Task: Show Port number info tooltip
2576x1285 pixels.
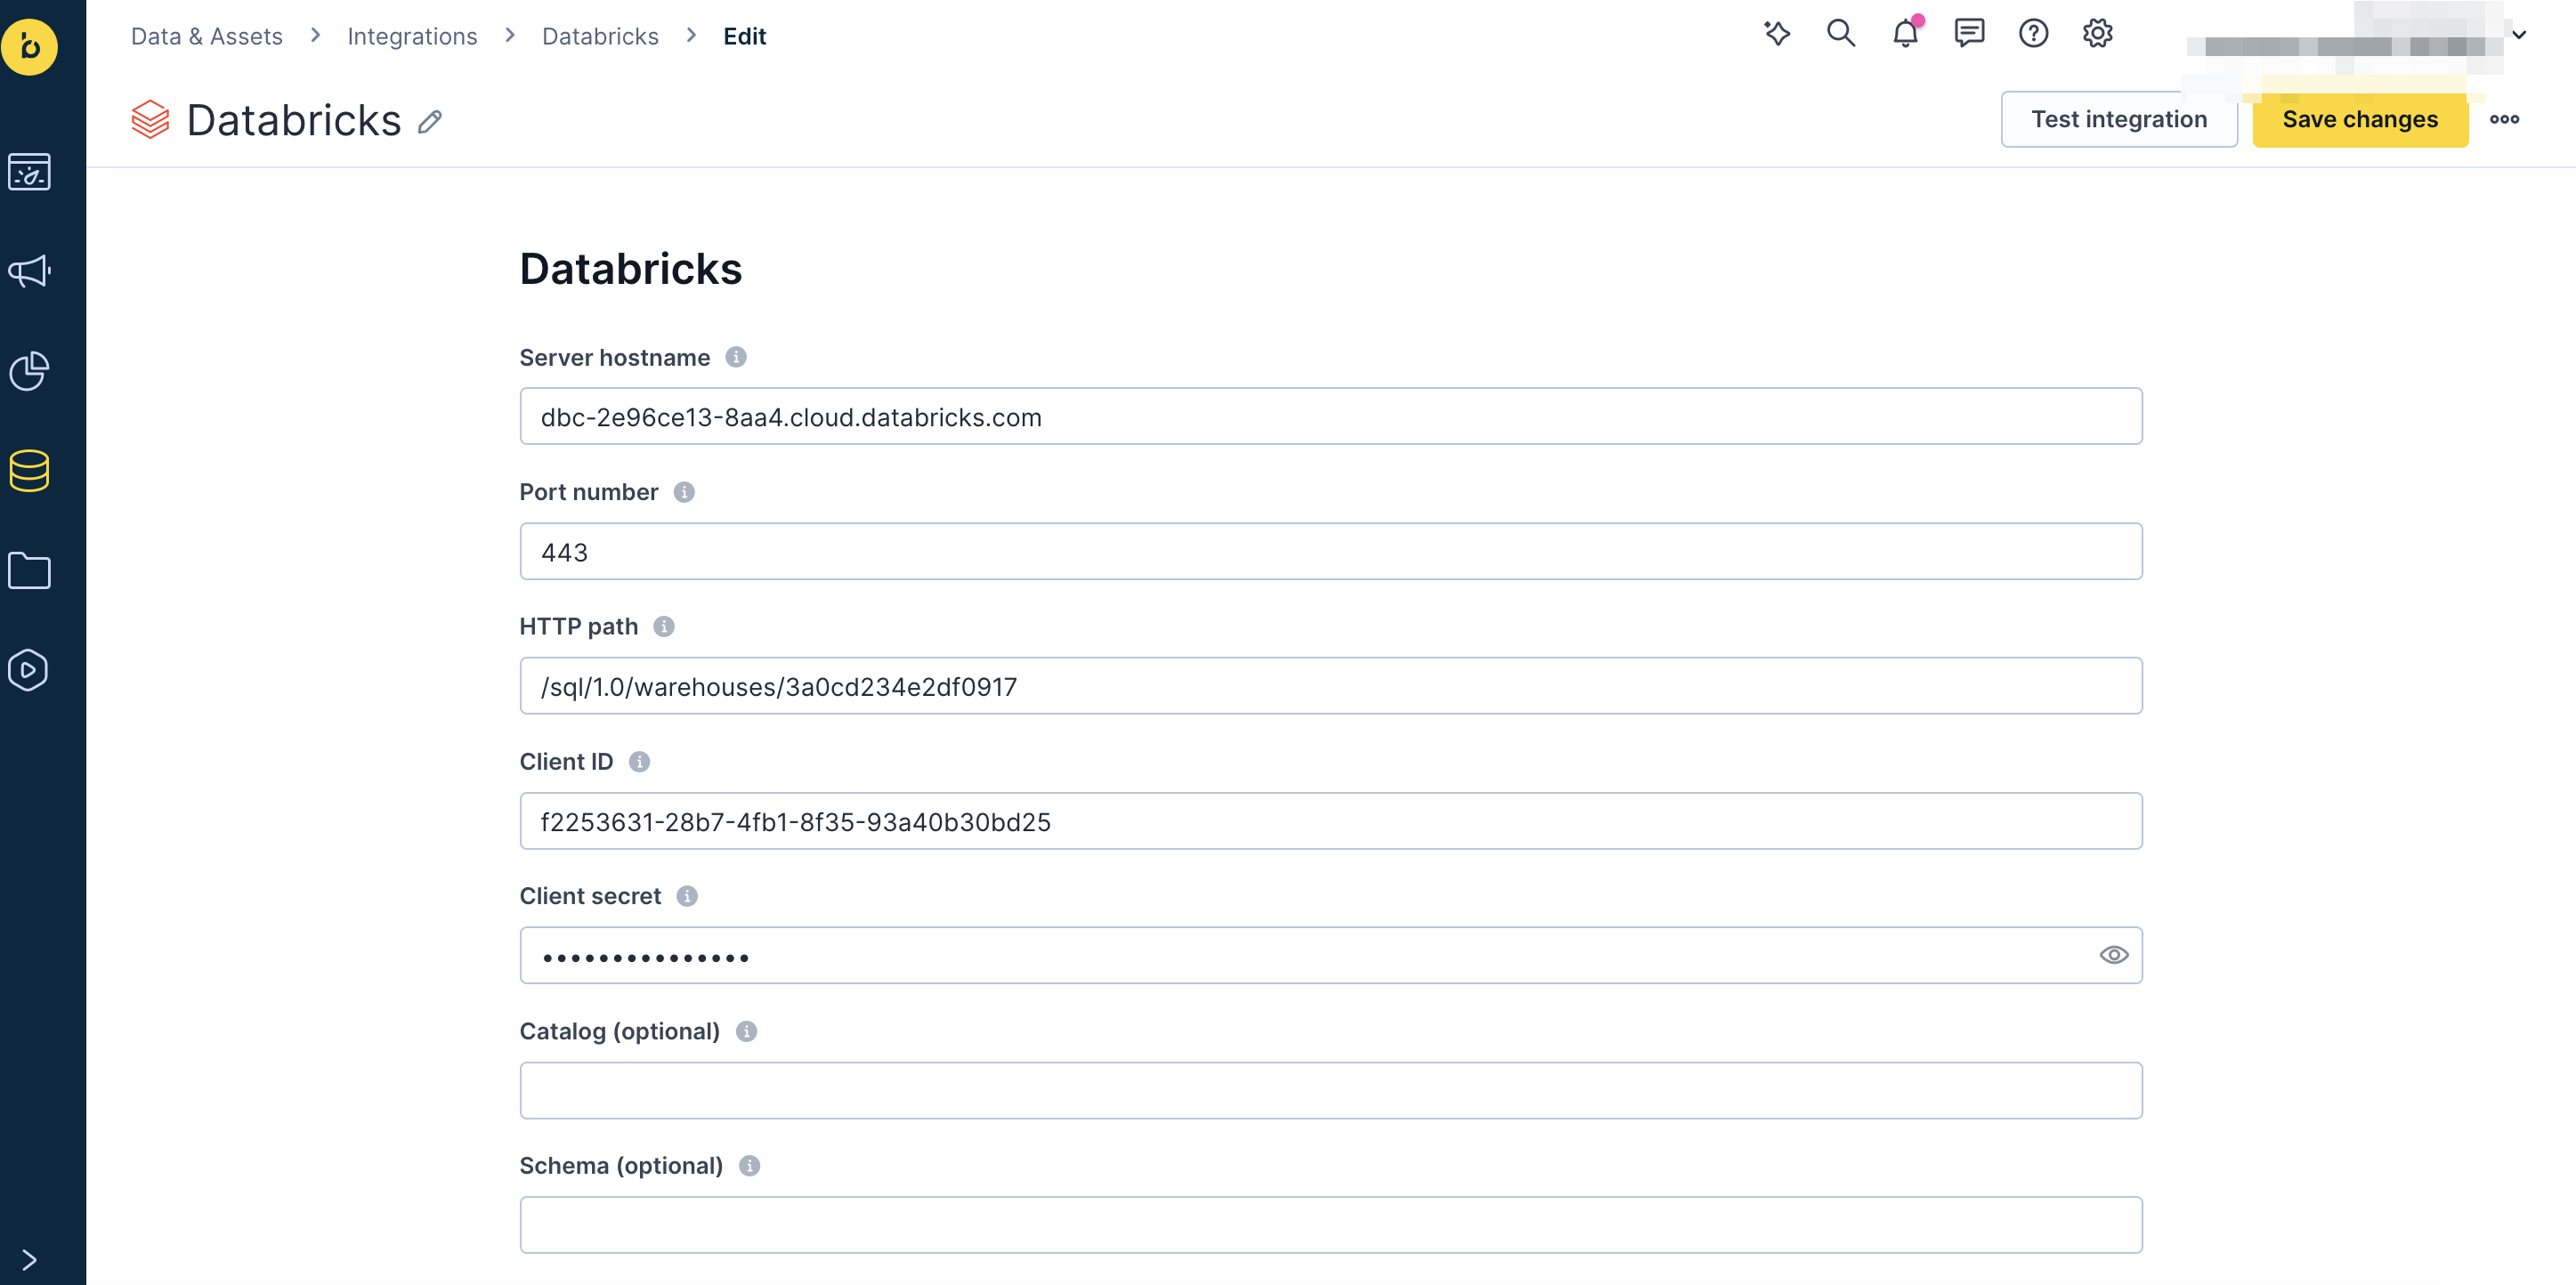Action: point(684,492)
